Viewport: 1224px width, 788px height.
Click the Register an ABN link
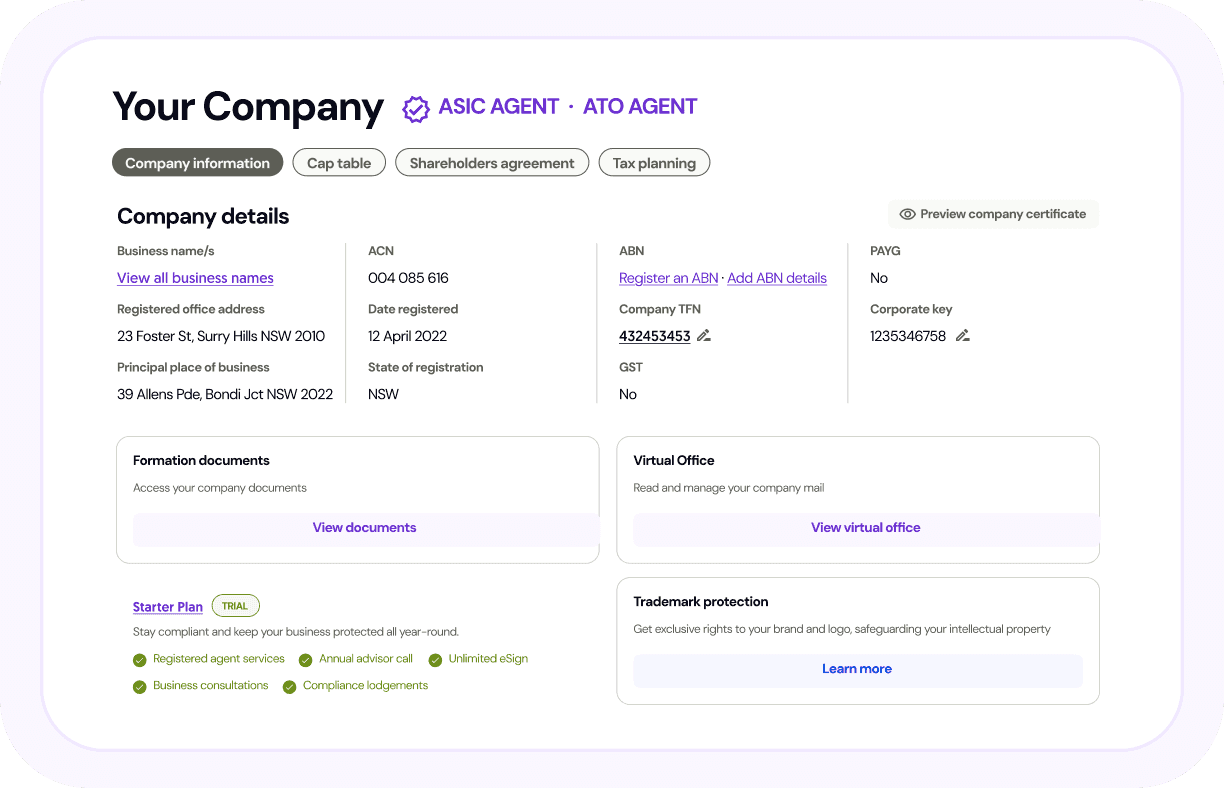click(668, 278)
